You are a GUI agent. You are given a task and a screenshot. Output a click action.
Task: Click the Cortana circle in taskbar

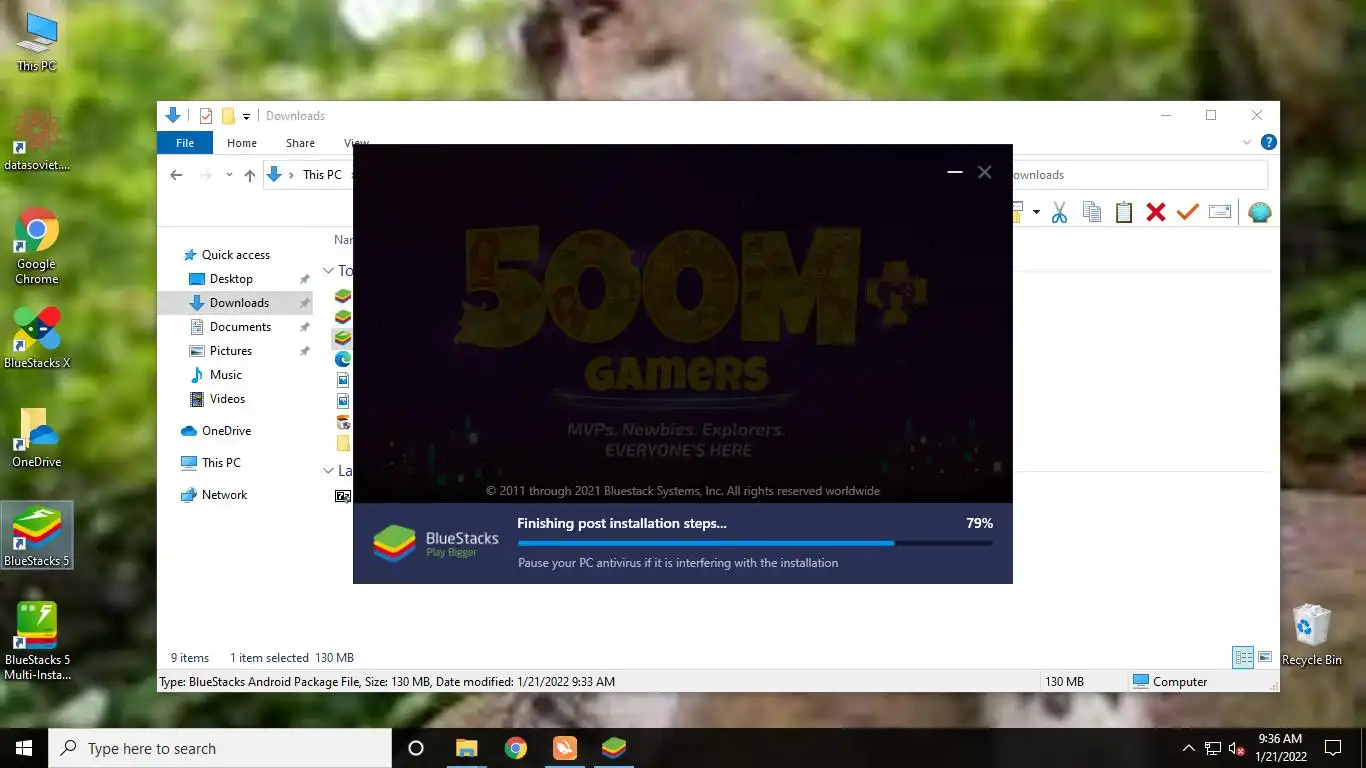click(416, 748)
